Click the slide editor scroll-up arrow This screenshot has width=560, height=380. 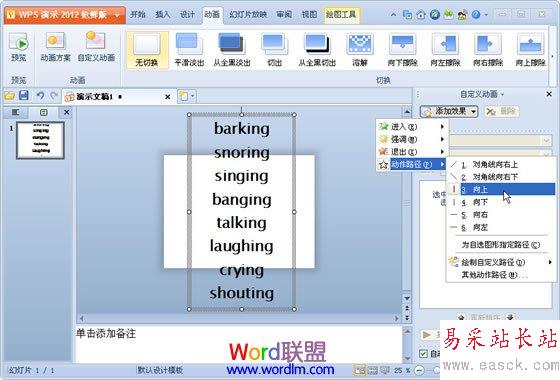tap(407, 112)
